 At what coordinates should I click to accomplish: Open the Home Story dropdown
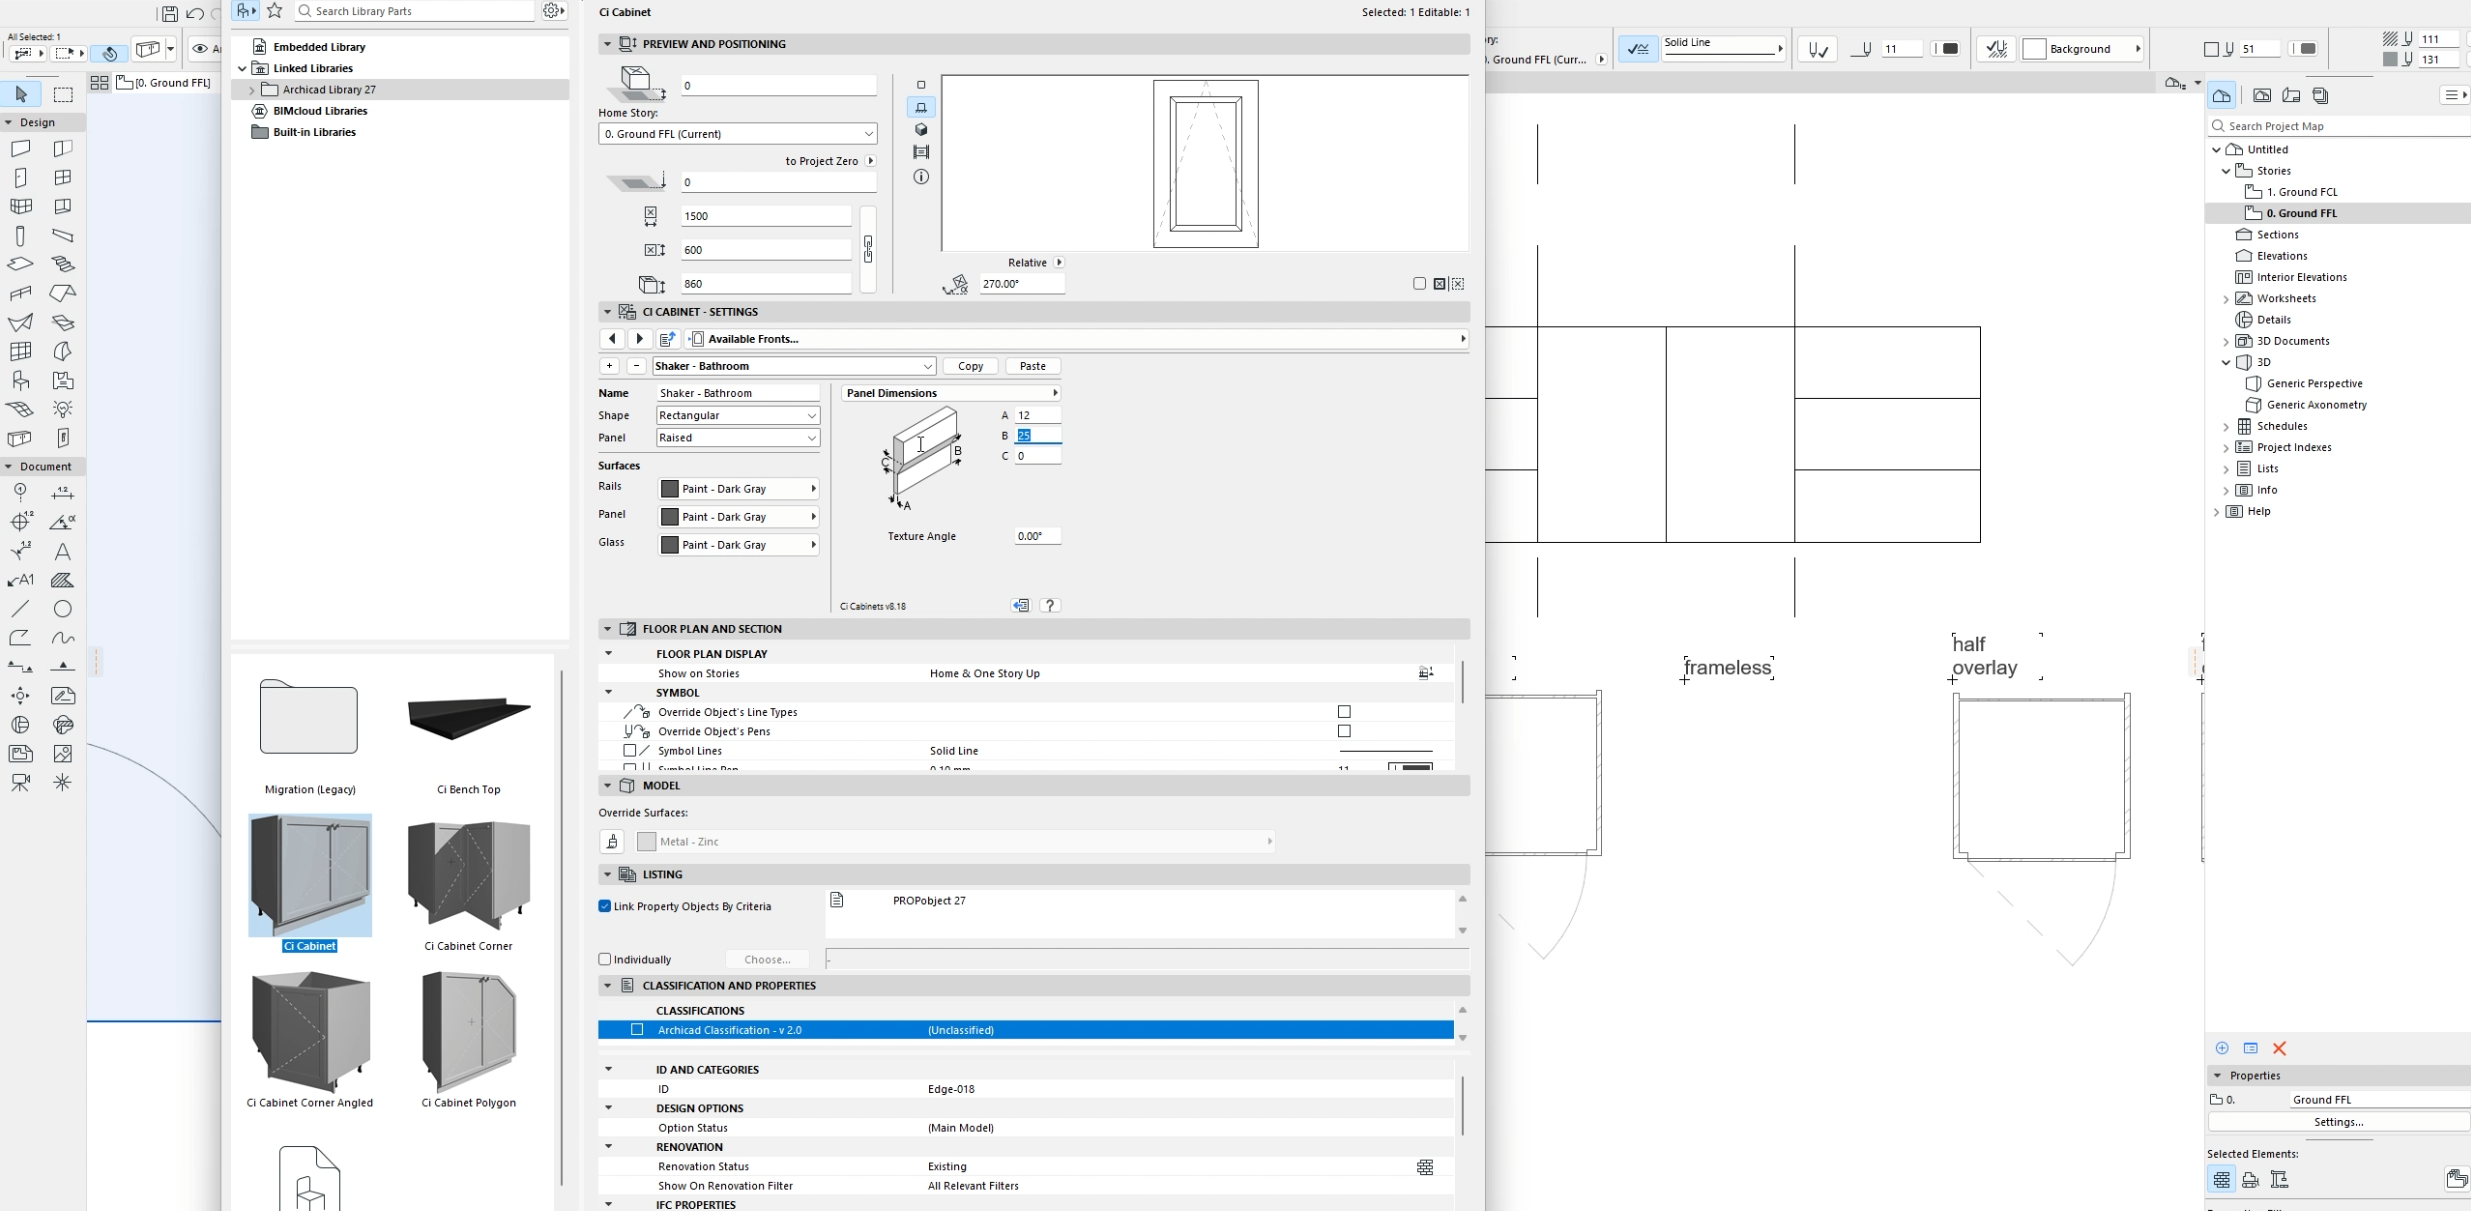click(737, 134)
